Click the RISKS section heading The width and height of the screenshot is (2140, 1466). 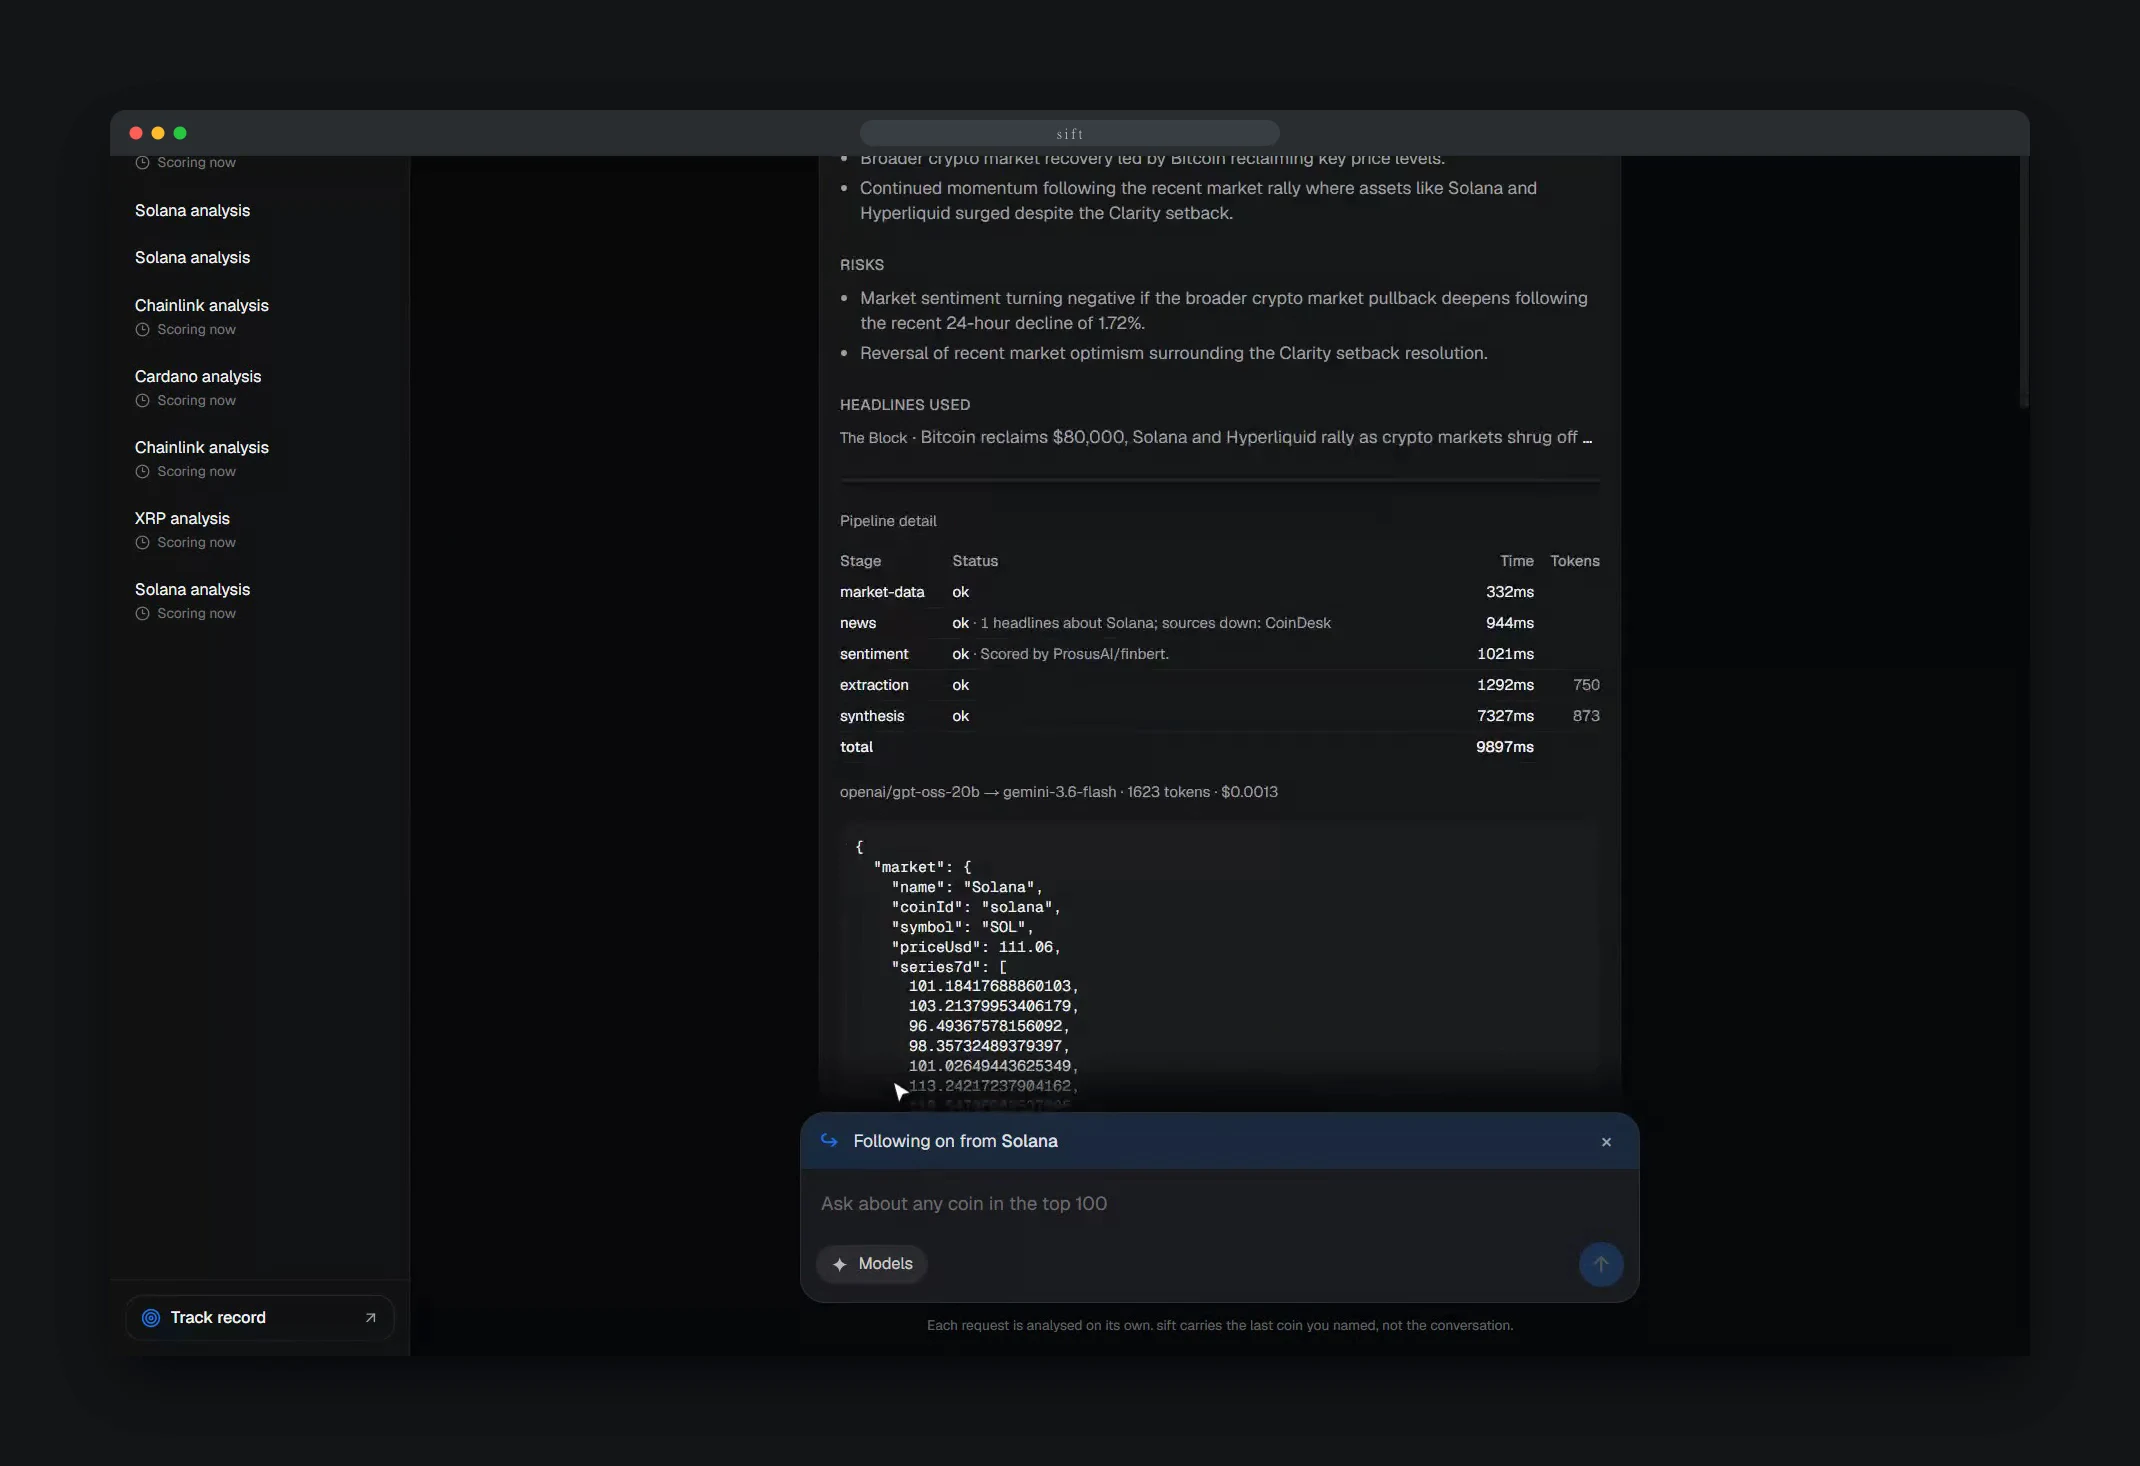862,265
